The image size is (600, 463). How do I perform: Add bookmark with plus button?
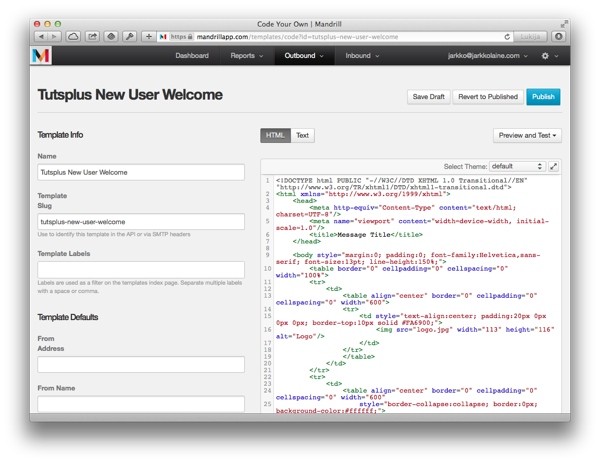(x=148, y=37)
